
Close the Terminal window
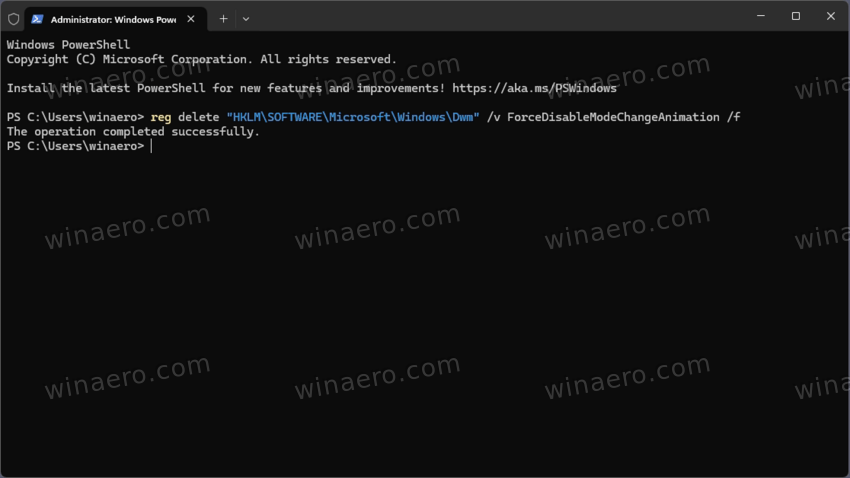tap(830, 16)
